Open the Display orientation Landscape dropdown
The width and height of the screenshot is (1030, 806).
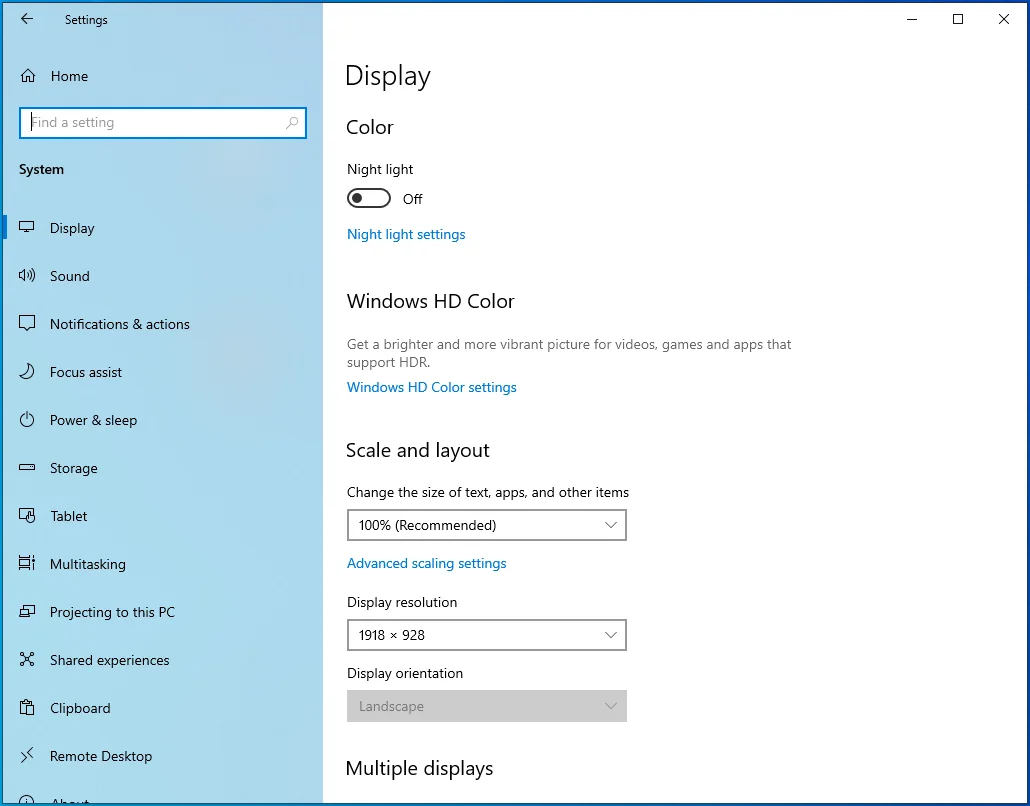pos(487,706)
